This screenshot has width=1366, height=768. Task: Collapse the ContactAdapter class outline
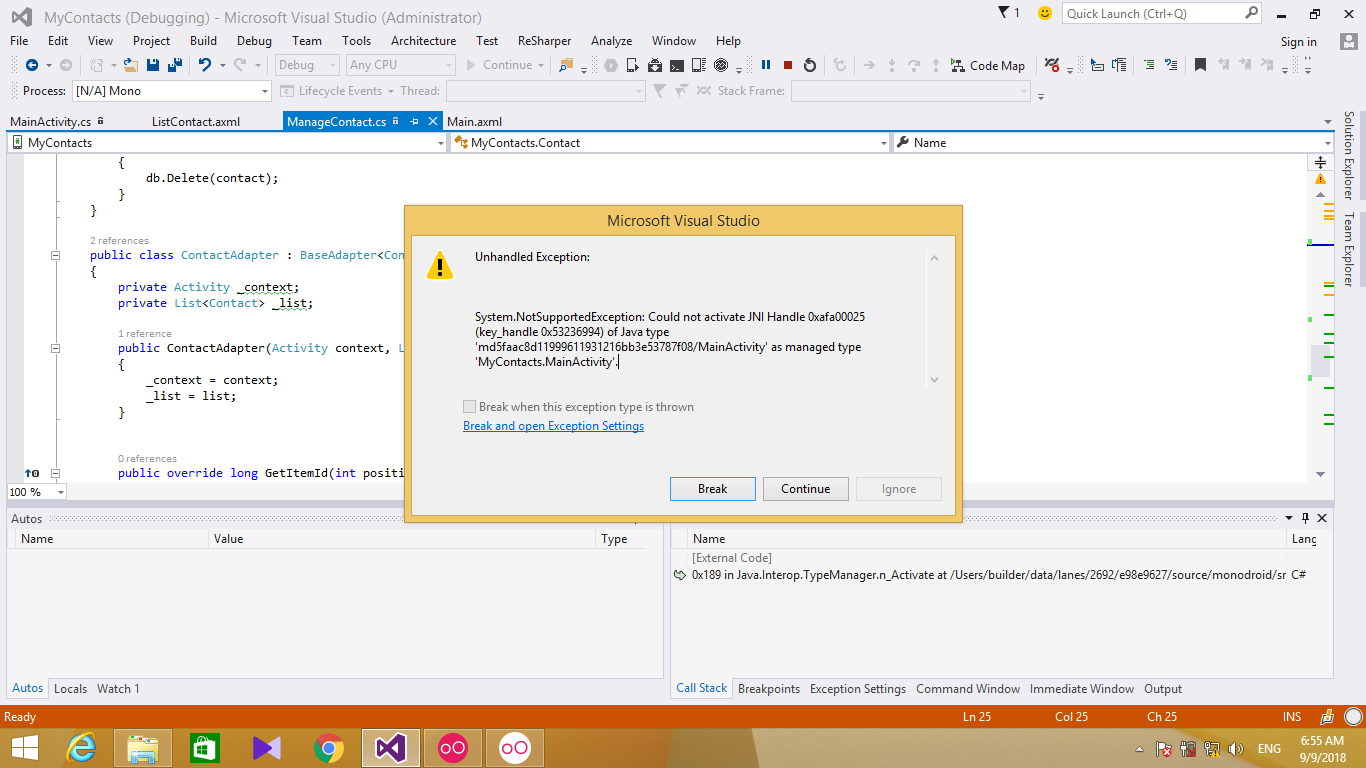(56, 255)
